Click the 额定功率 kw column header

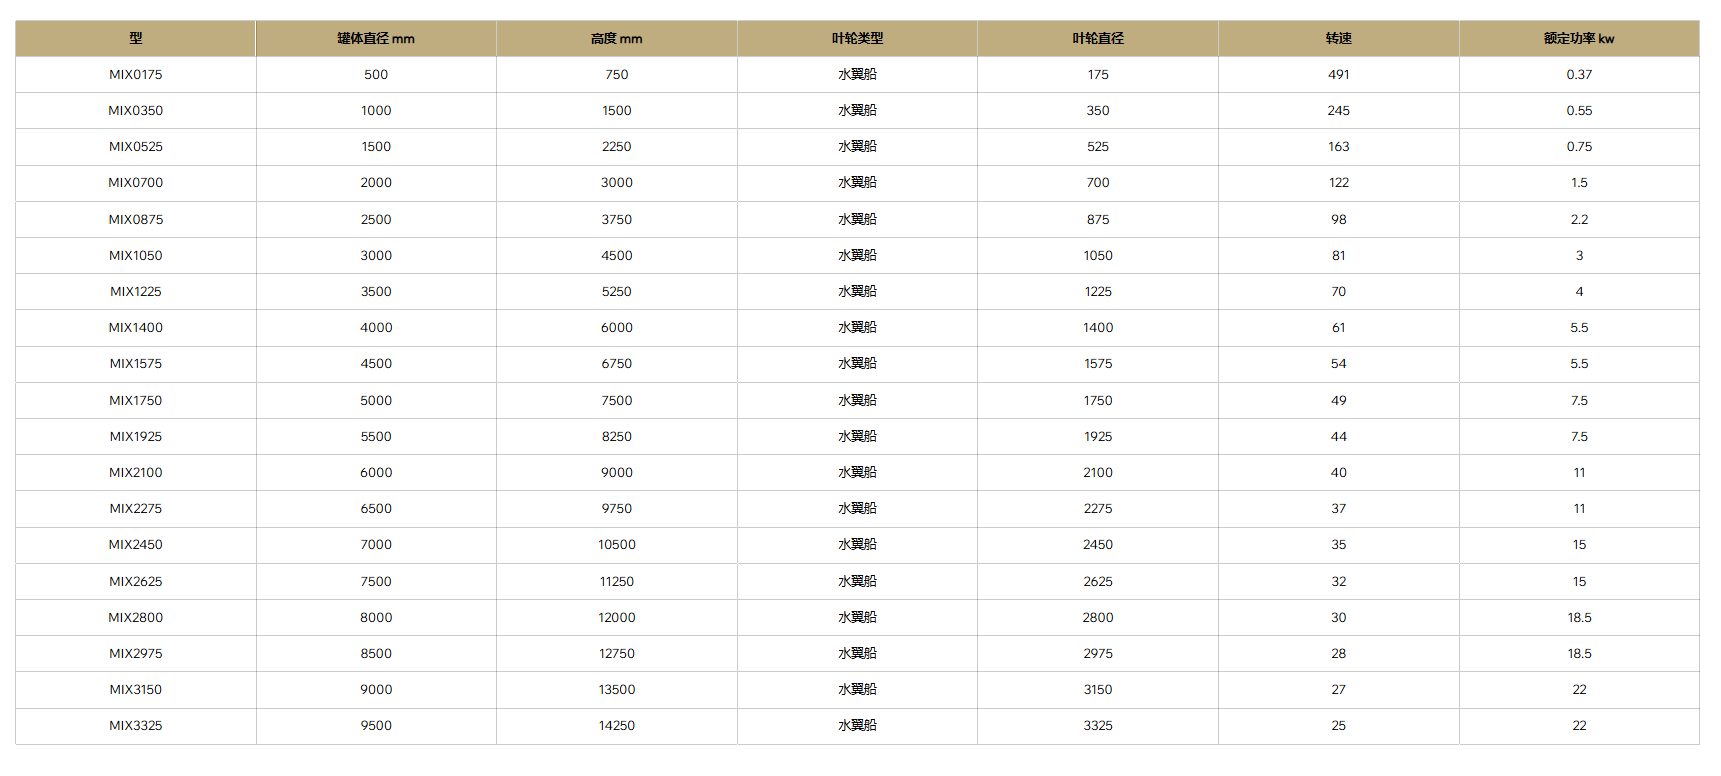pyautogui.click(x=1579, y=38)
